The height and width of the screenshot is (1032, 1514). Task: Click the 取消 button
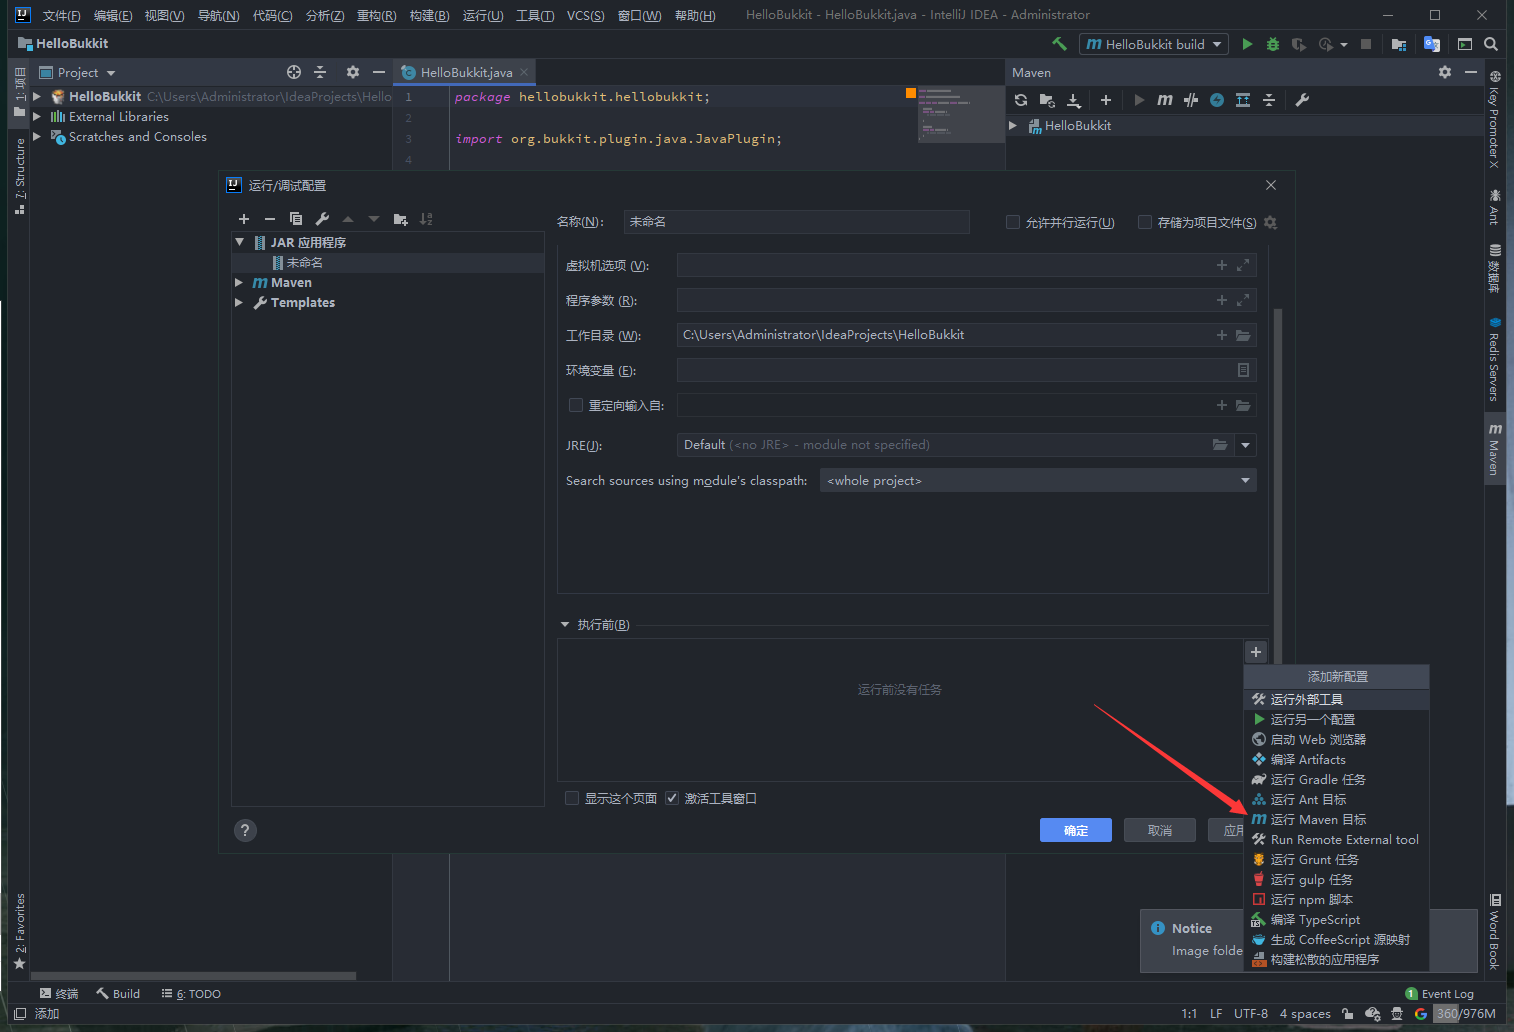click(x=1159, y=830)
